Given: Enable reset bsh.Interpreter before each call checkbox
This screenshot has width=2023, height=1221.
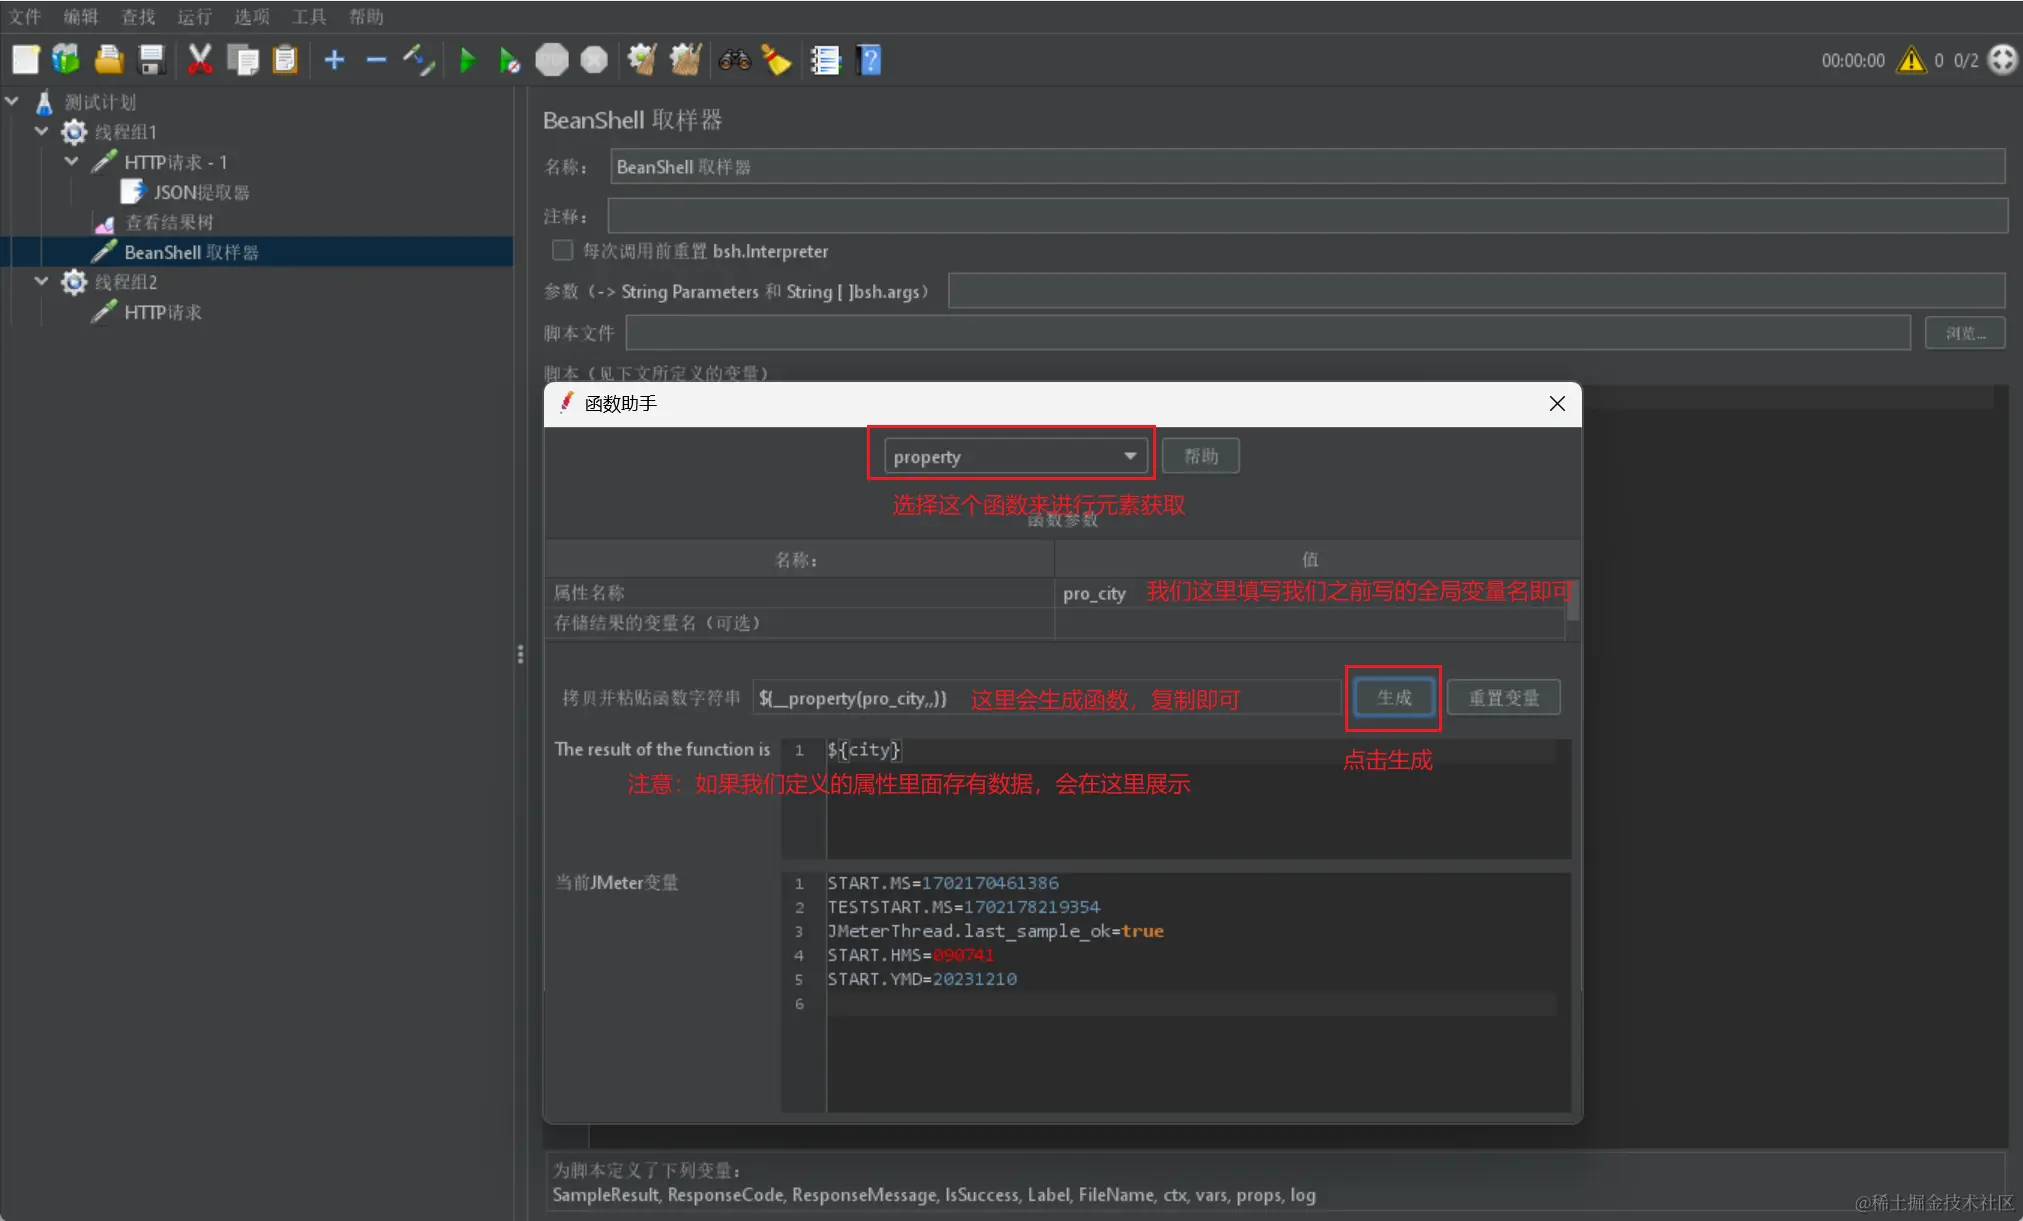Looking at the screenshot, I should (563, 251).
